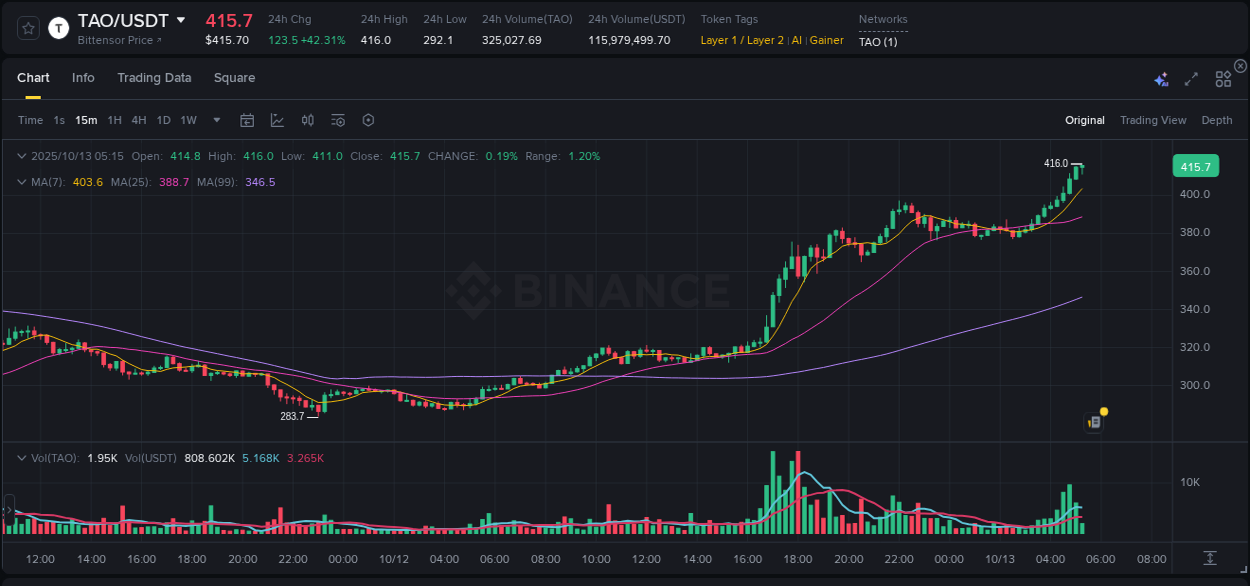This screenshot has height=586, width=1250.
Task: Open the TAO/USDT pair dropdown
Action: tap(181, 19)
